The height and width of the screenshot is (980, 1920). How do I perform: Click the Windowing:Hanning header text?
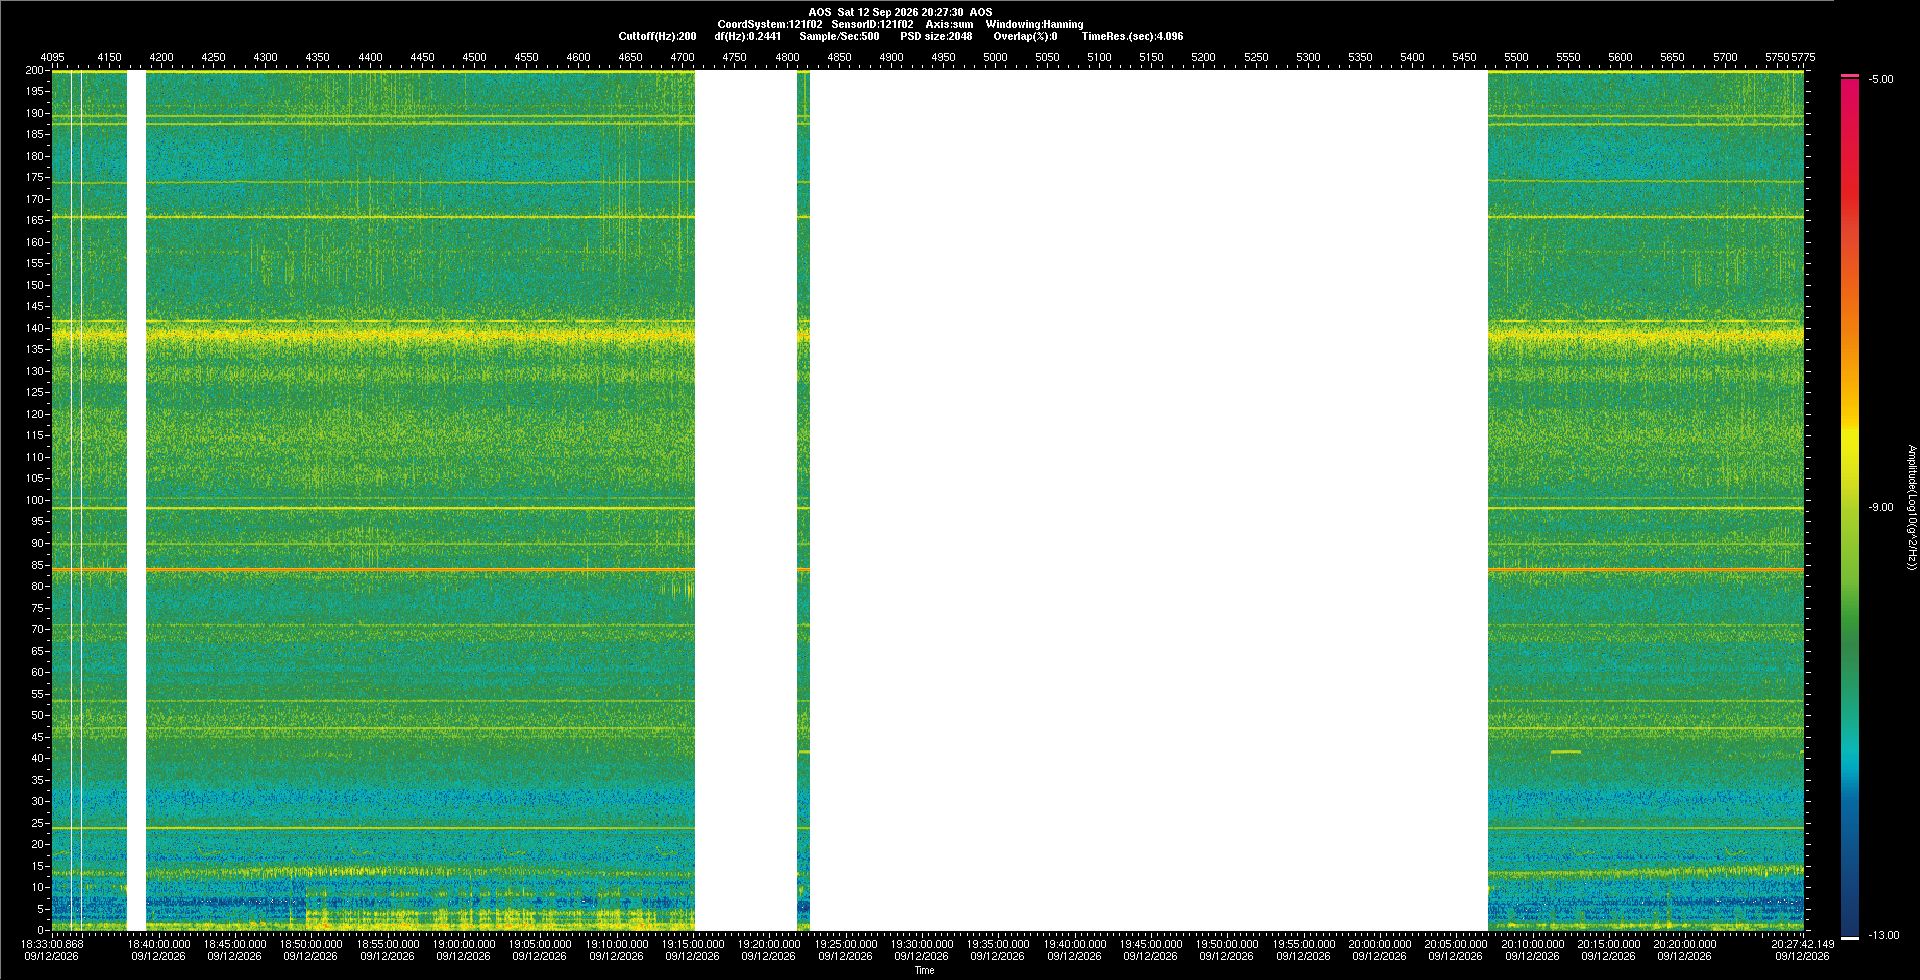click(1034, 24)
